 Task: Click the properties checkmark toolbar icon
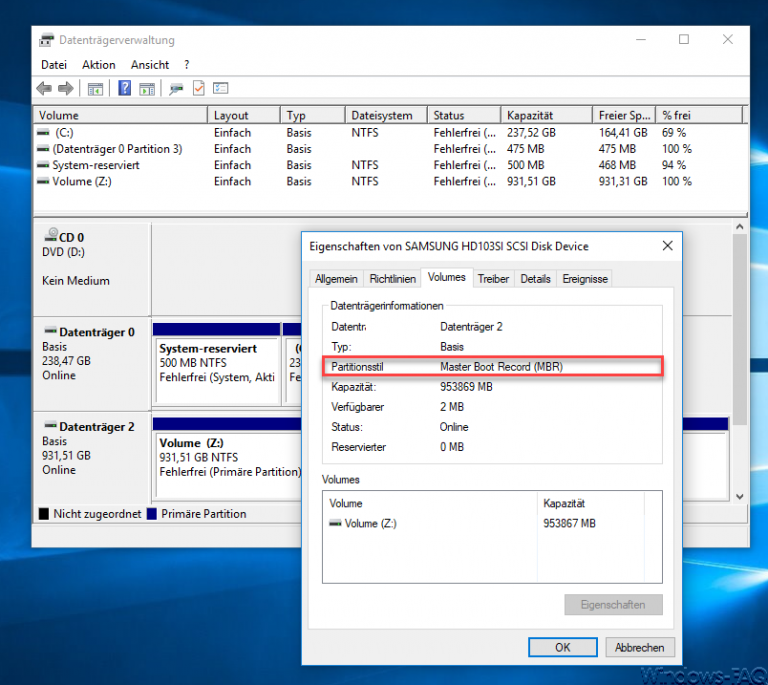coord(199,88)
